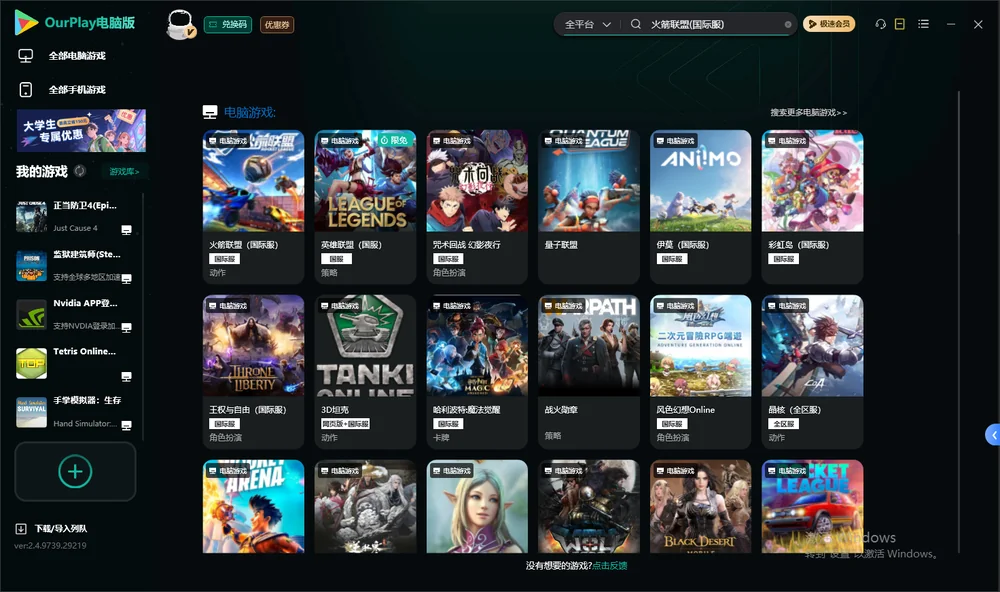Screen dimensions: 1000x592
Task: Open the ANIMO 伊莫 game card
Action: point(700,207)
